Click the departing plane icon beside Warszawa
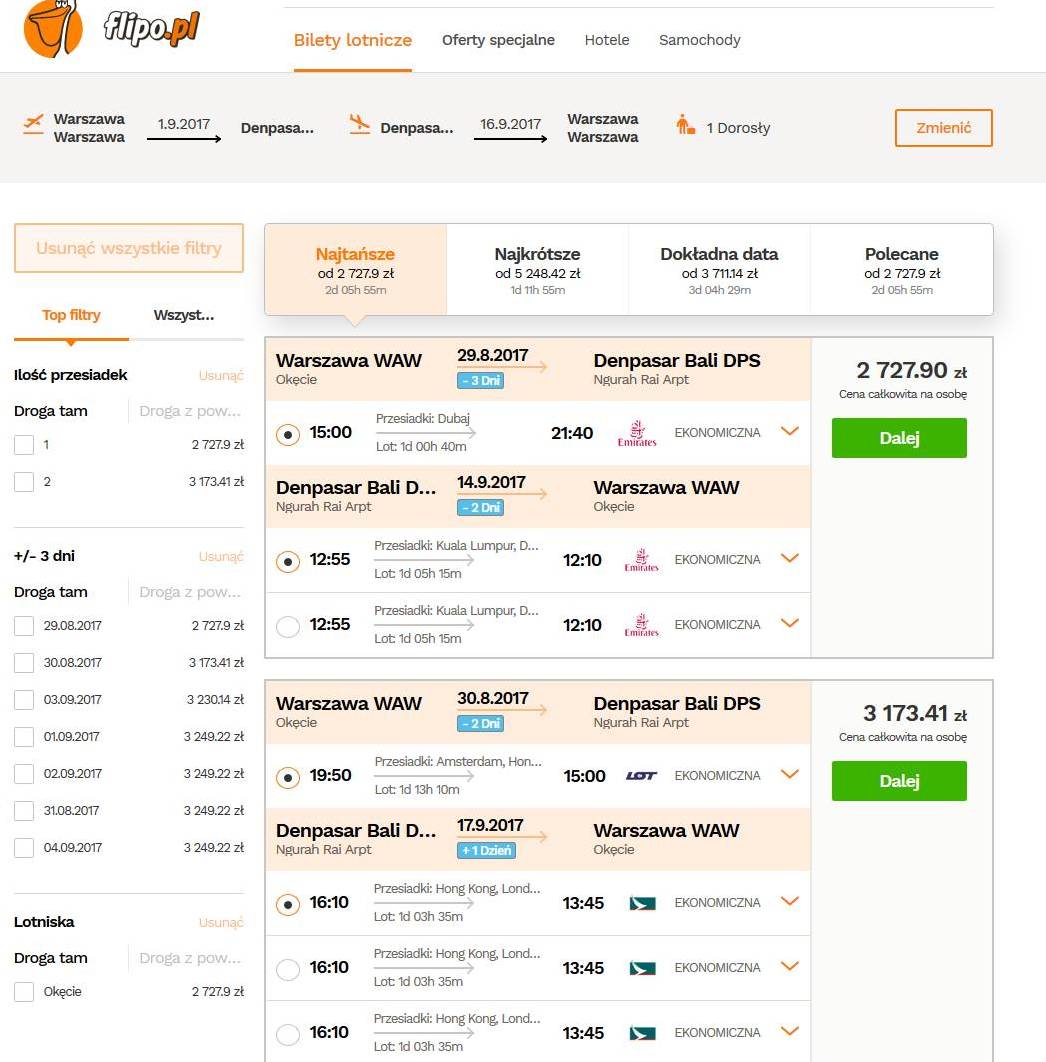Screen dimensions: 1046x1062 point(33,124)
